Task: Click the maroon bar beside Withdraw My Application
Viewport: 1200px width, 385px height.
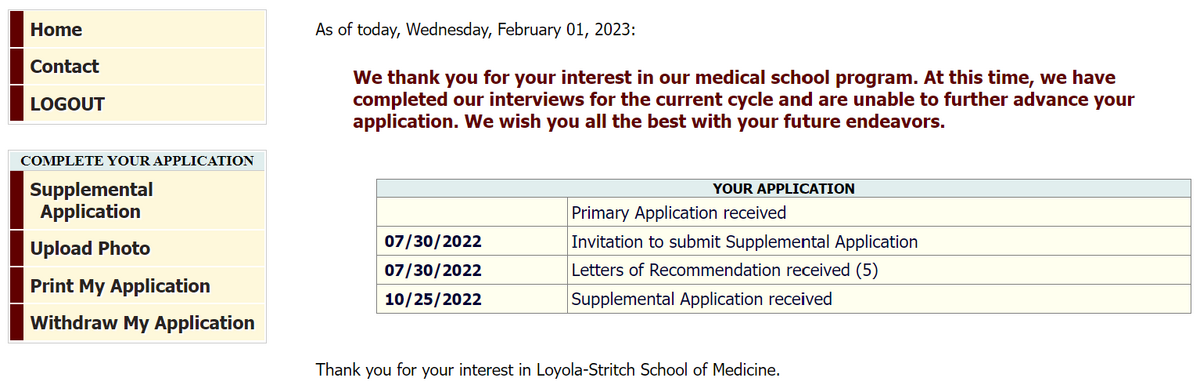Action: tap(16, 323)
